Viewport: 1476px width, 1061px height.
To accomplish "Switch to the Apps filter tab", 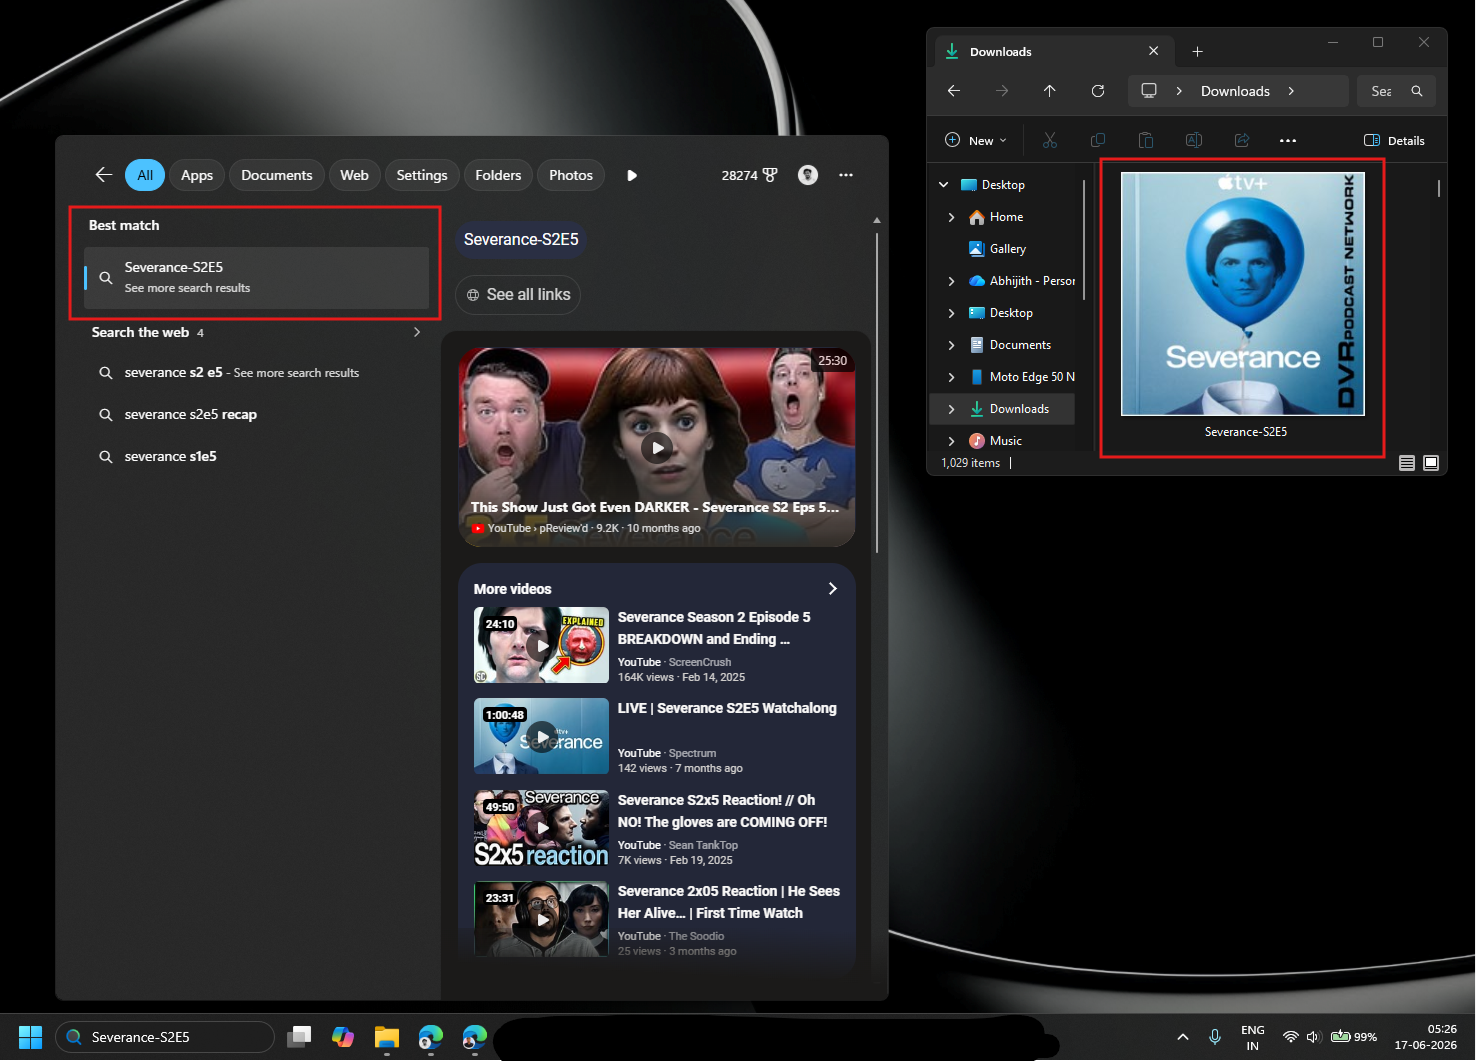I will [197, 175].
